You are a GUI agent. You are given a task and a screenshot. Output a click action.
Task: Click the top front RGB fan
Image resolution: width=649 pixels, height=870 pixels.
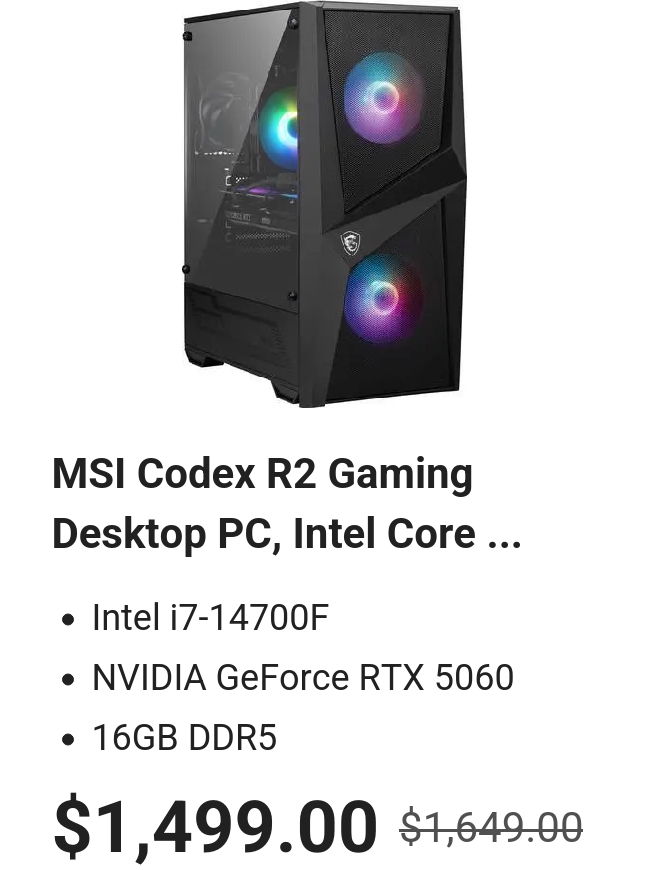(382, 99)
